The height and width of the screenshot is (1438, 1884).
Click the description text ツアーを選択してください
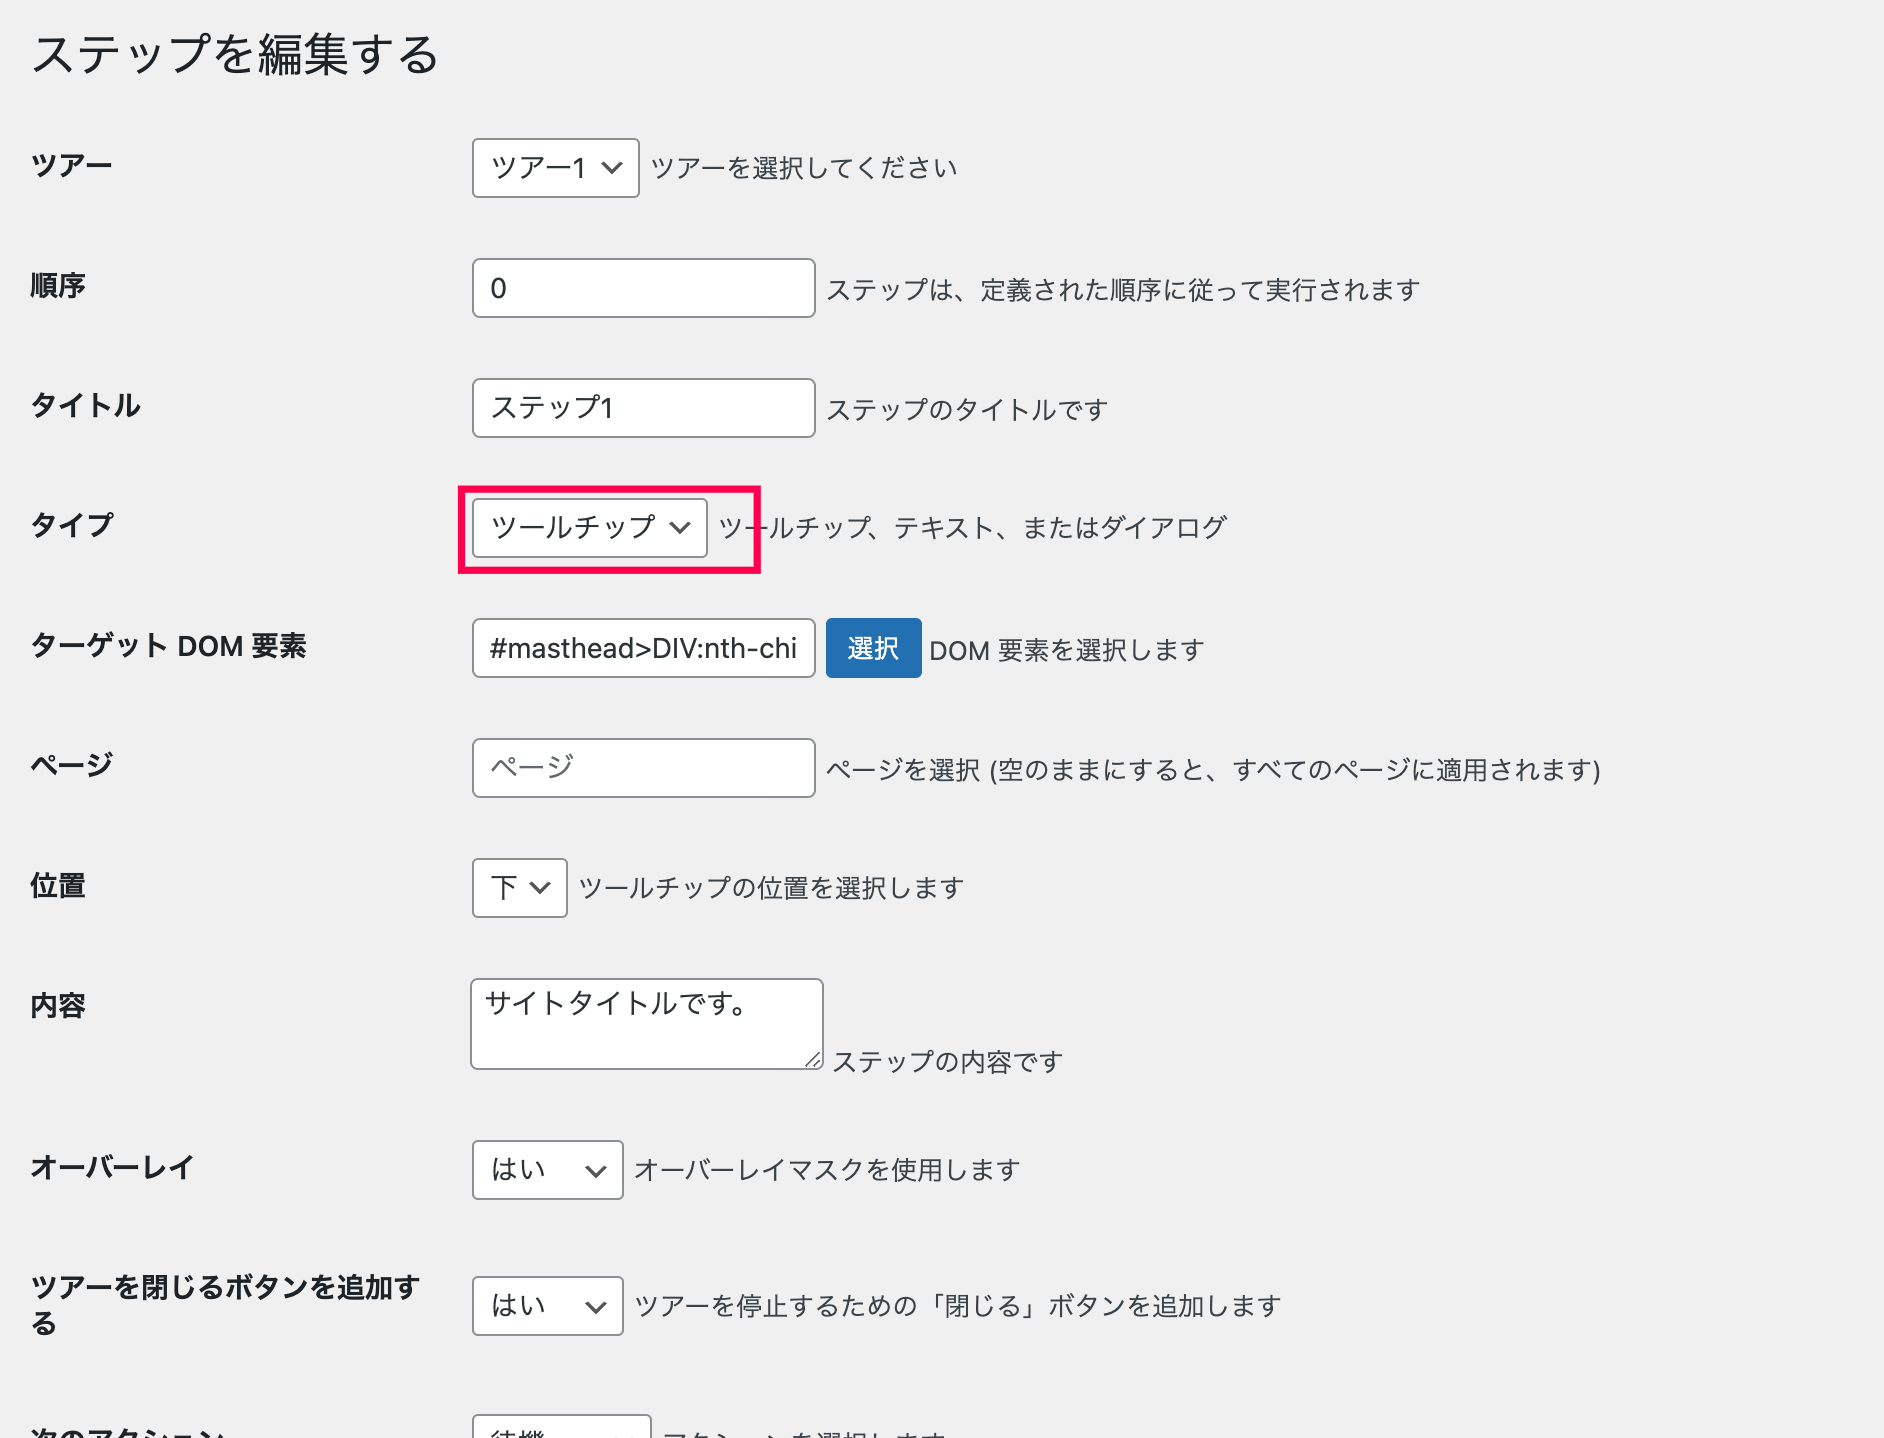coord(804,168)
